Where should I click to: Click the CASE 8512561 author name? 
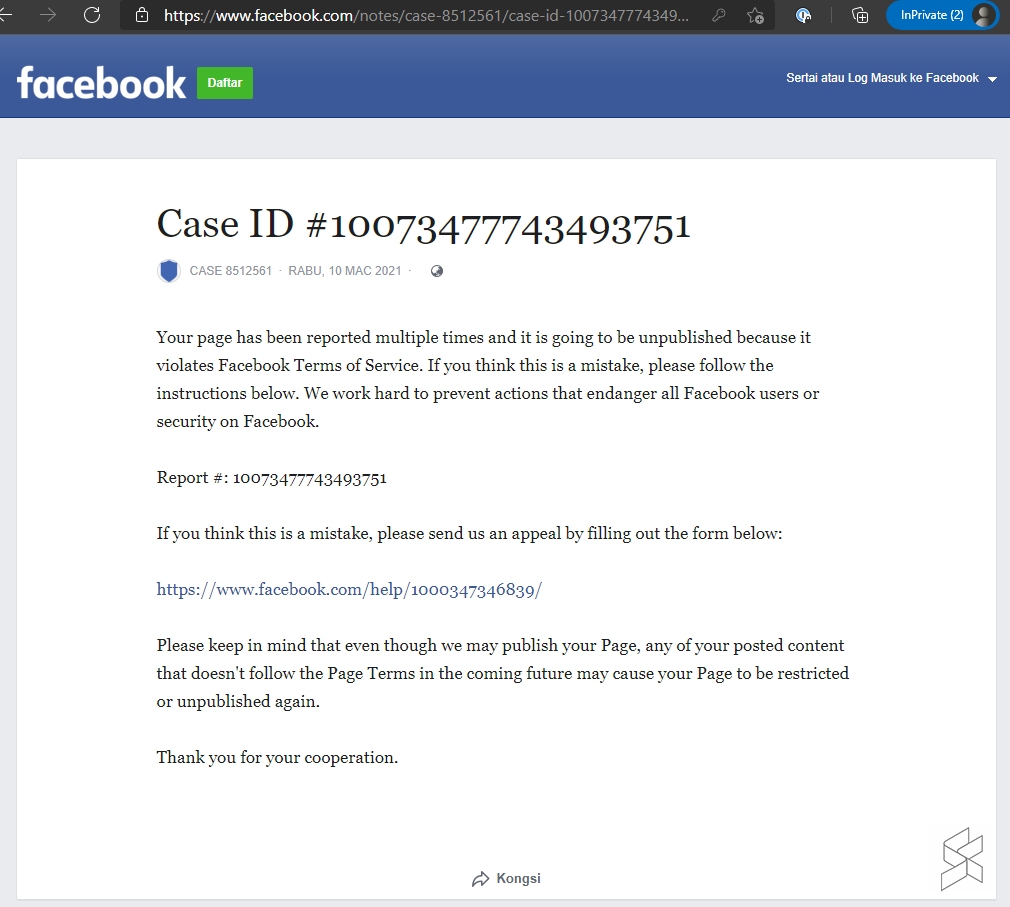tap(230, 271)
